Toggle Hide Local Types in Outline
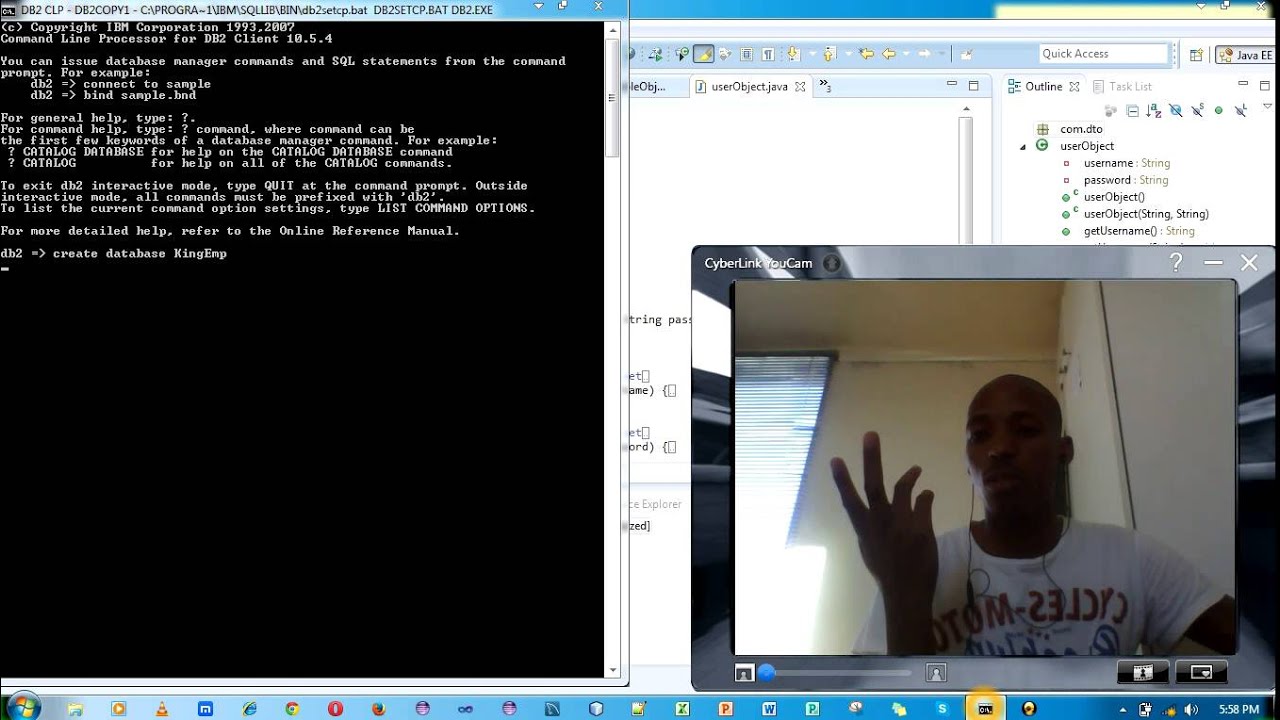Image resolution: width=1280 pixels, height=720 pixels. point(1241,111)
